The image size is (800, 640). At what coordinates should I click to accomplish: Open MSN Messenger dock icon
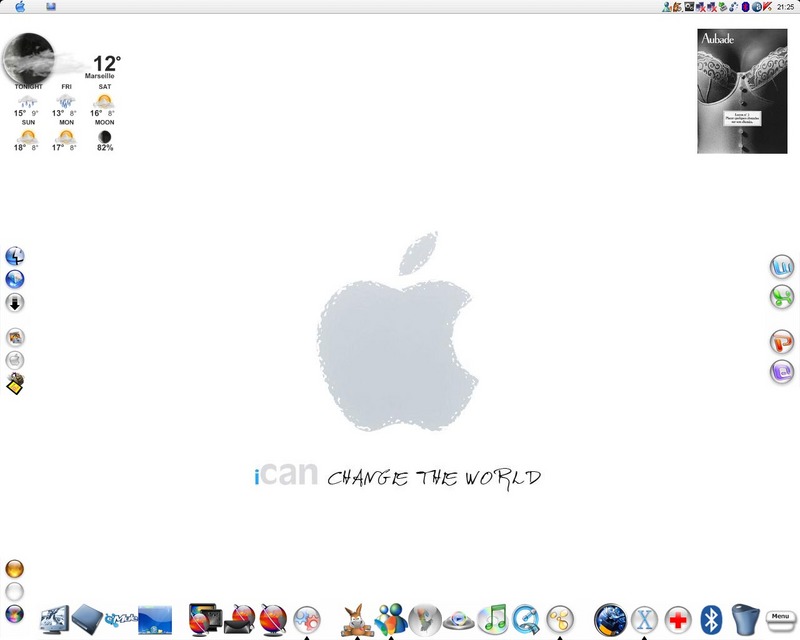[391, 620]
